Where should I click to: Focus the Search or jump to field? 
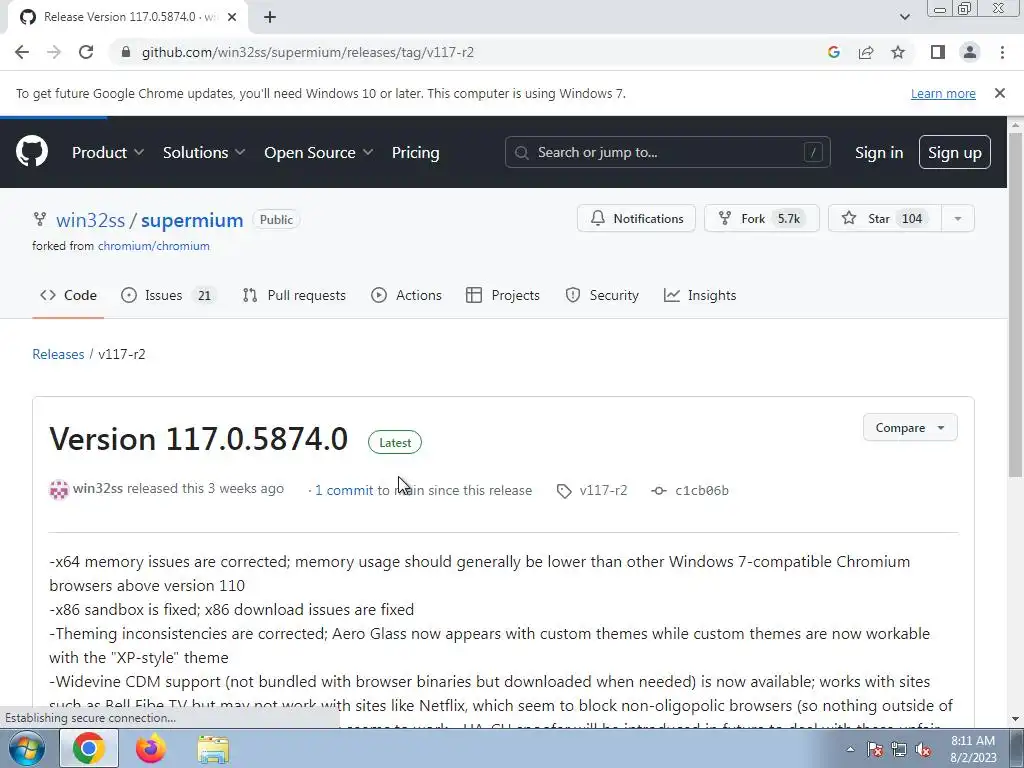tap(667, 152)
